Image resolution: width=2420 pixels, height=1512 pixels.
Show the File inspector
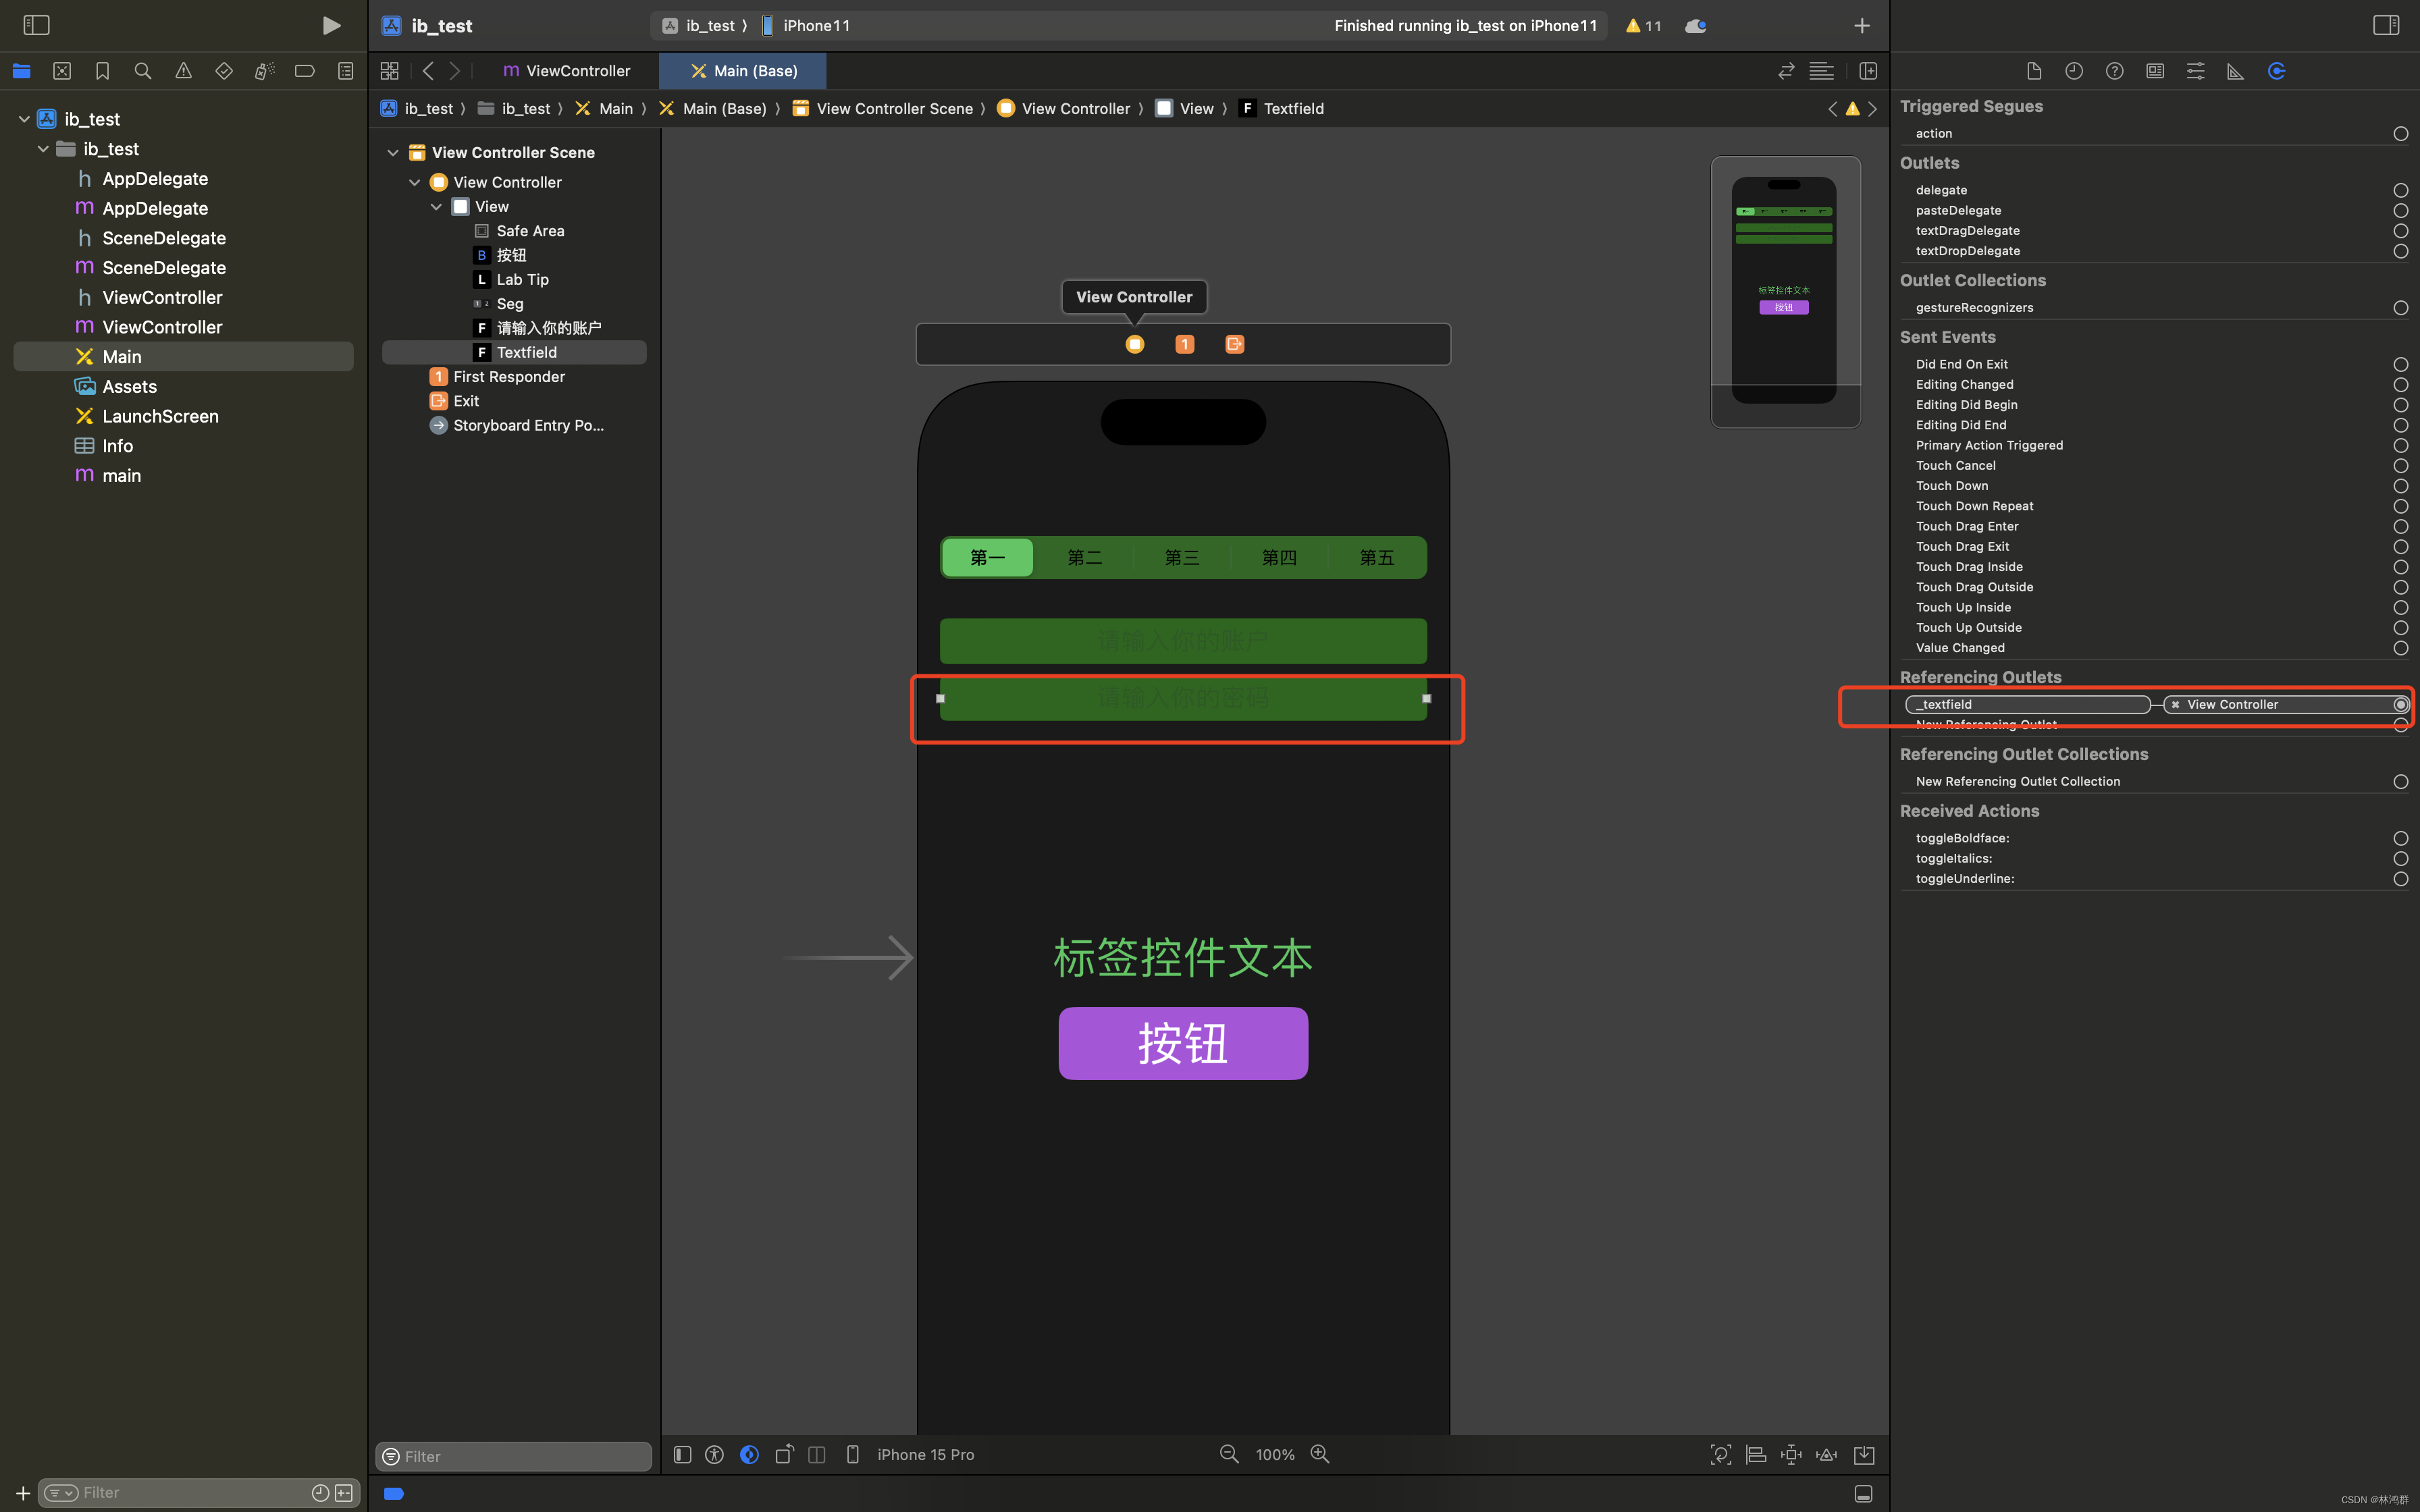pos(2033,71)
